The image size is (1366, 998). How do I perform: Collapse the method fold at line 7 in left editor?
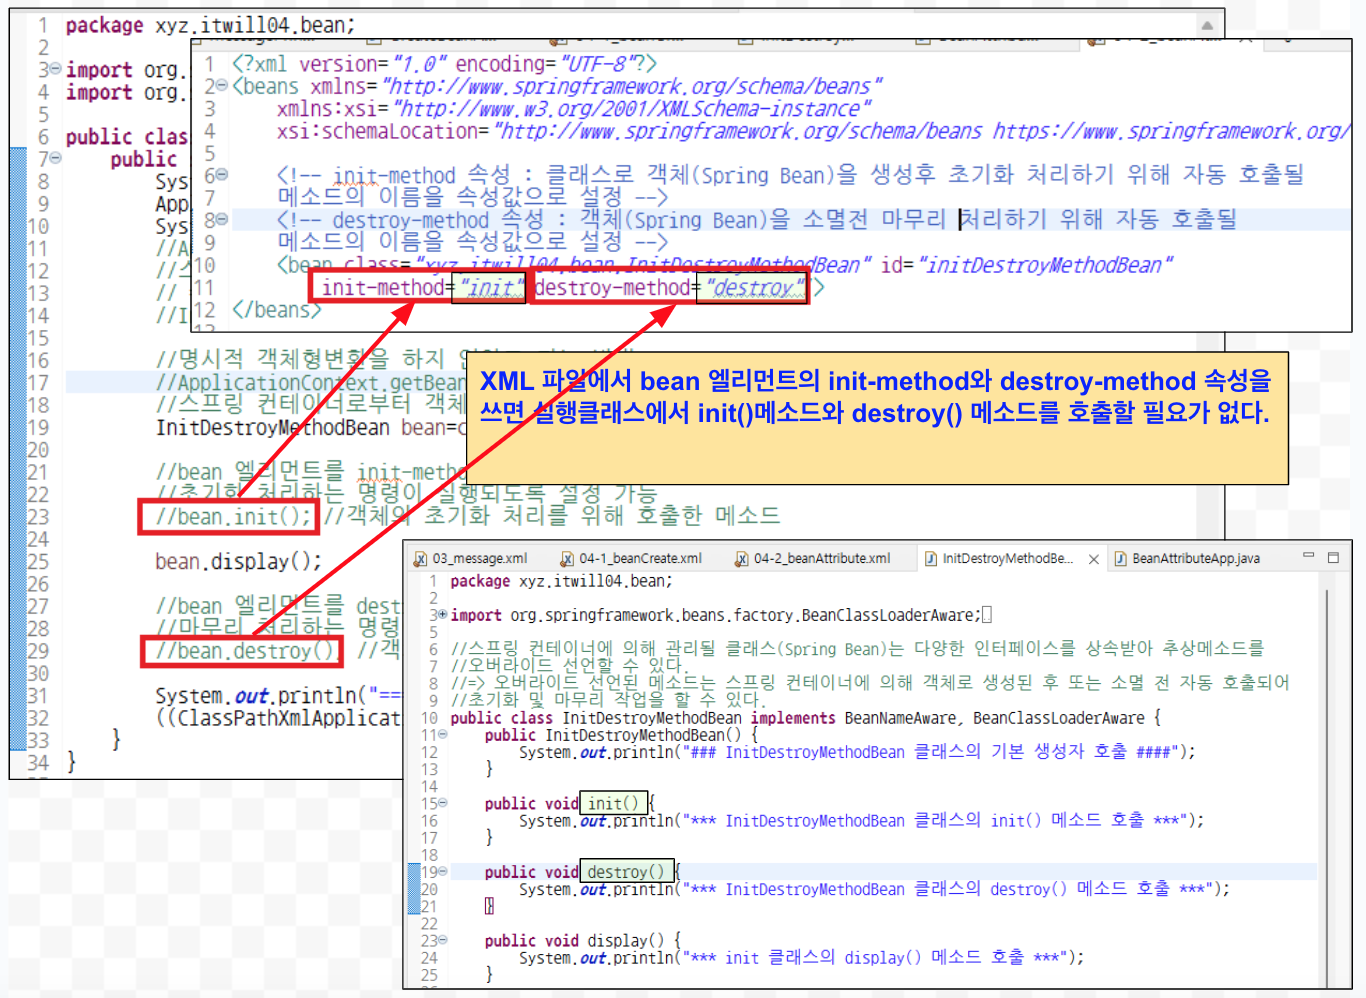[56, 159]
